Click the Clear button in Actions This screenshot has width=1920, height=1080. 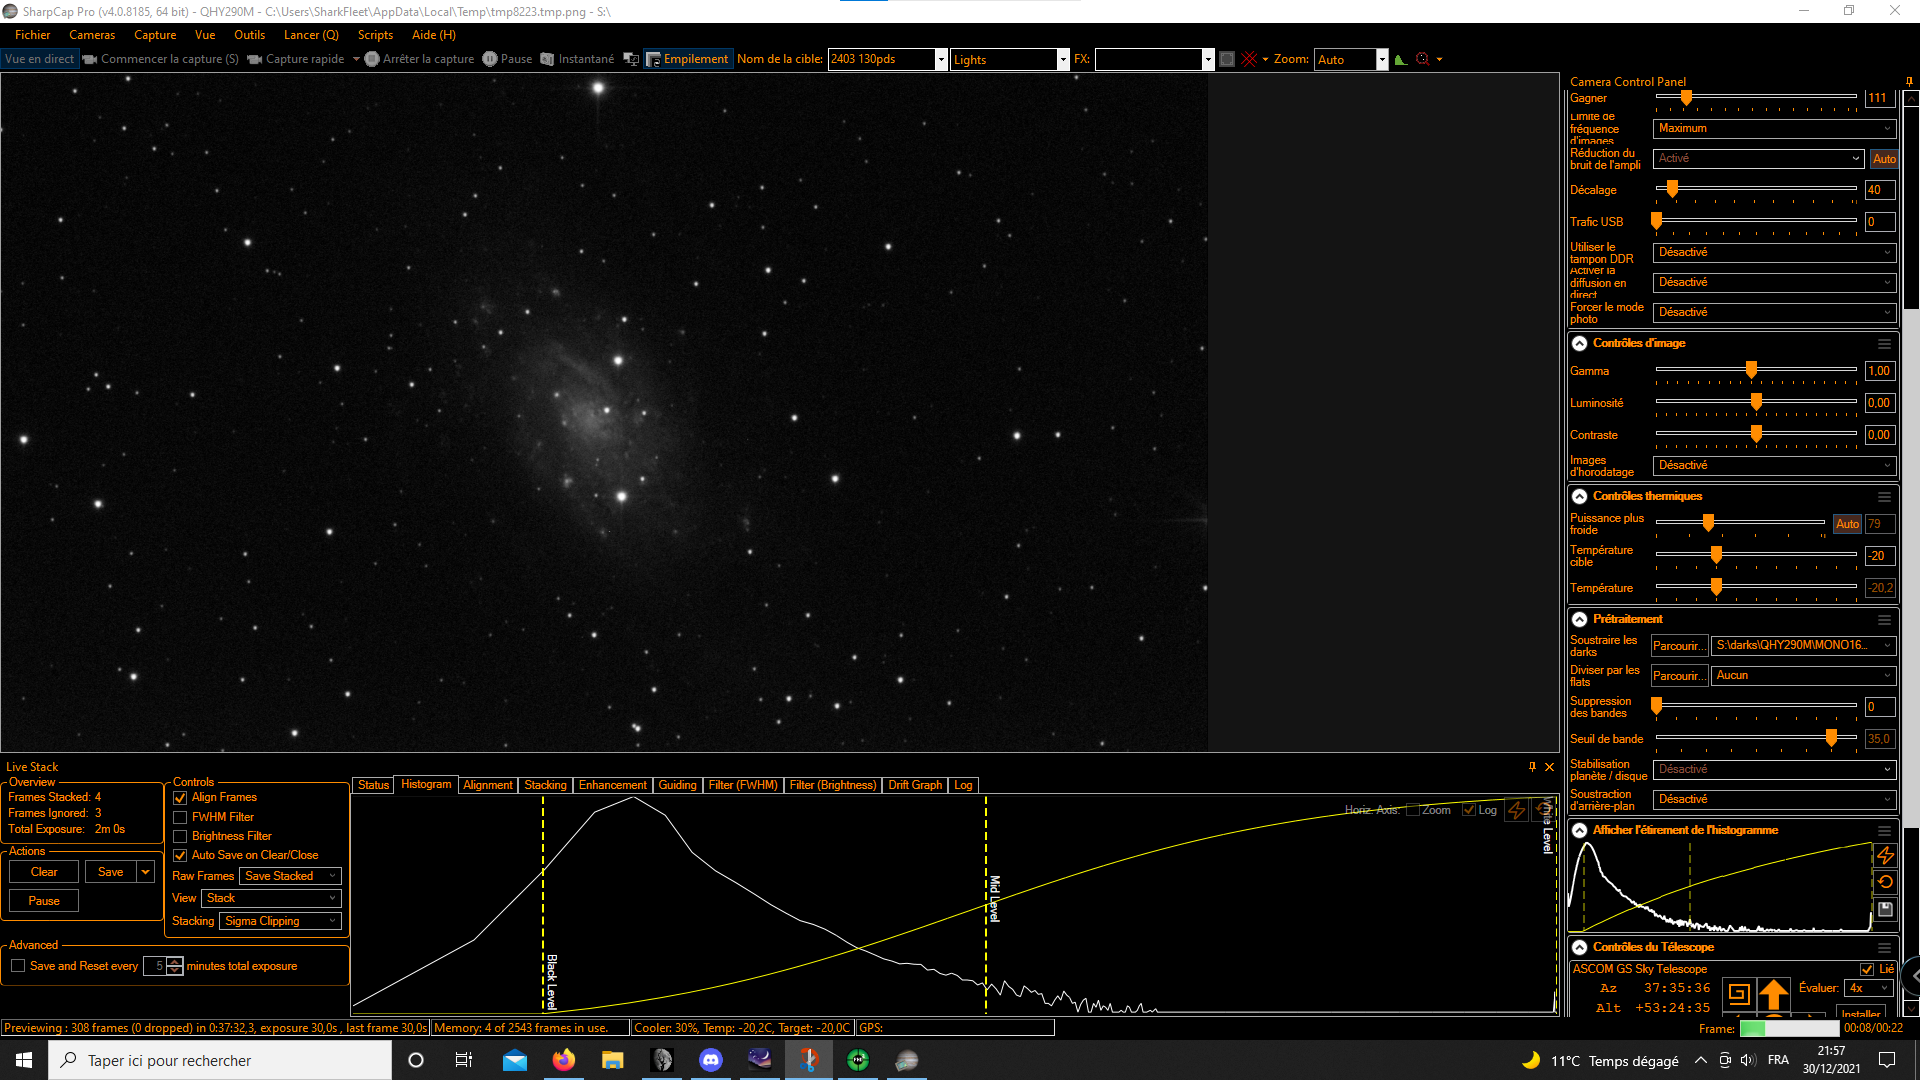point(44,872)
